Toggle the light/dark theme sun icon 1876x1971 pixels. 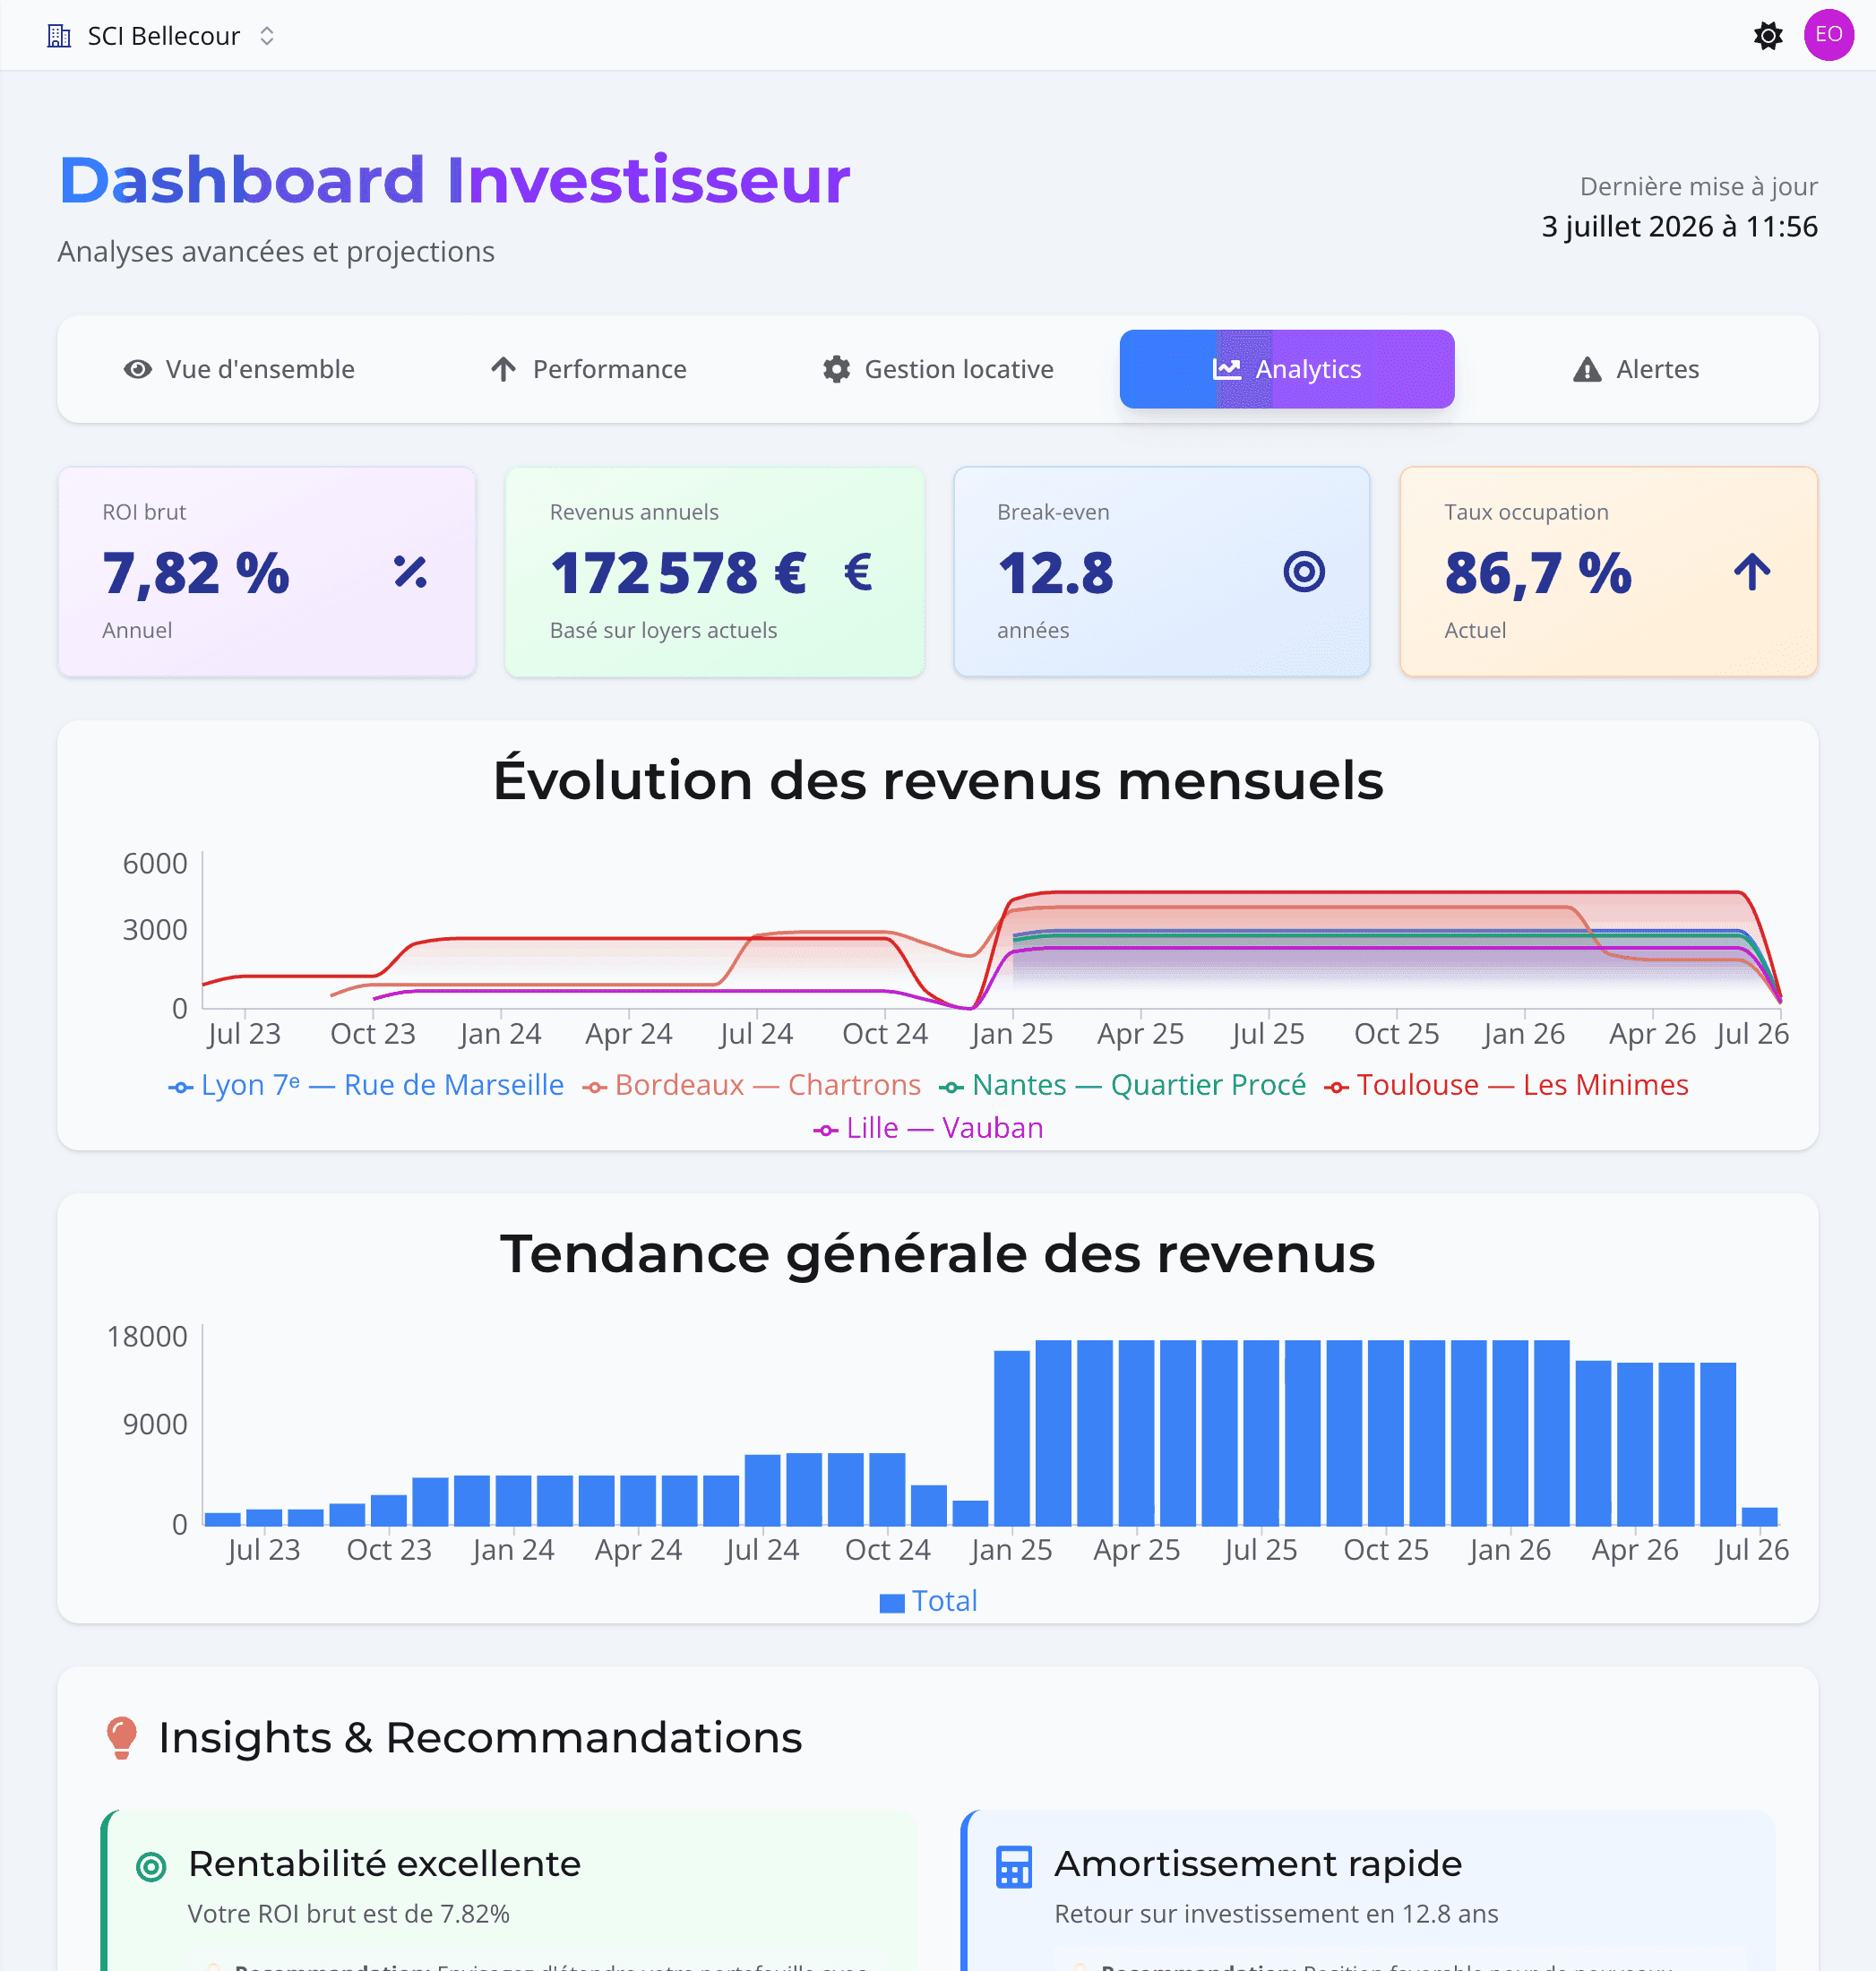(1768, 36)
